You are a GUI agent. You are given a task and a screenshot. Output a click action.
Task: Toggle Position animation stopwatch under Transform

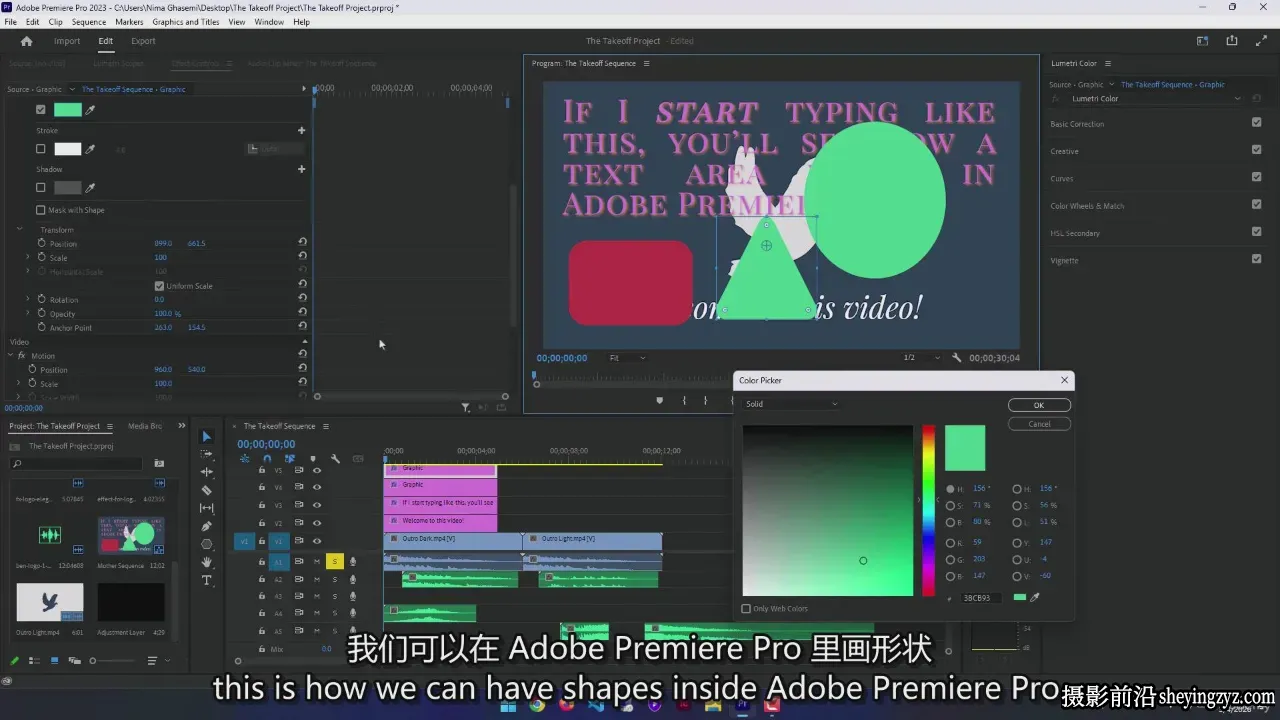pos(42,243)
